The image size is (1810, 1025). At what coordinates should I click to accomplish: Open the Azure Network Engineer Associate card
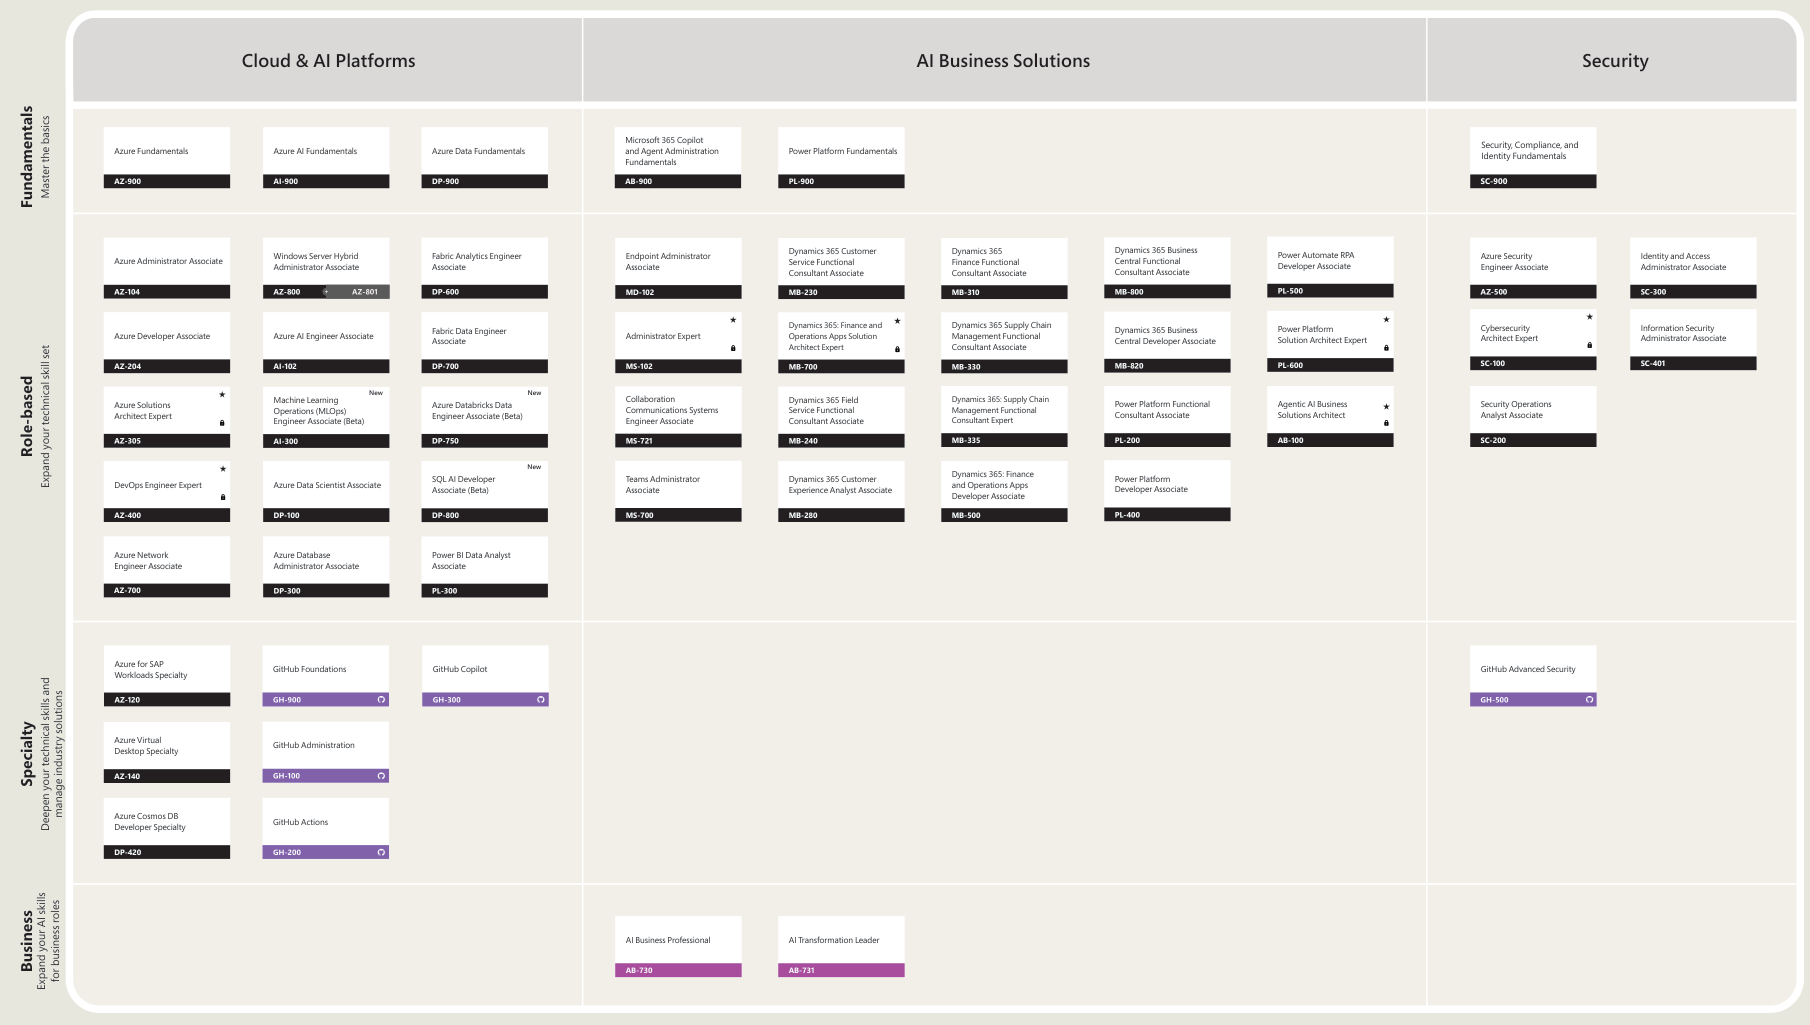167,567
